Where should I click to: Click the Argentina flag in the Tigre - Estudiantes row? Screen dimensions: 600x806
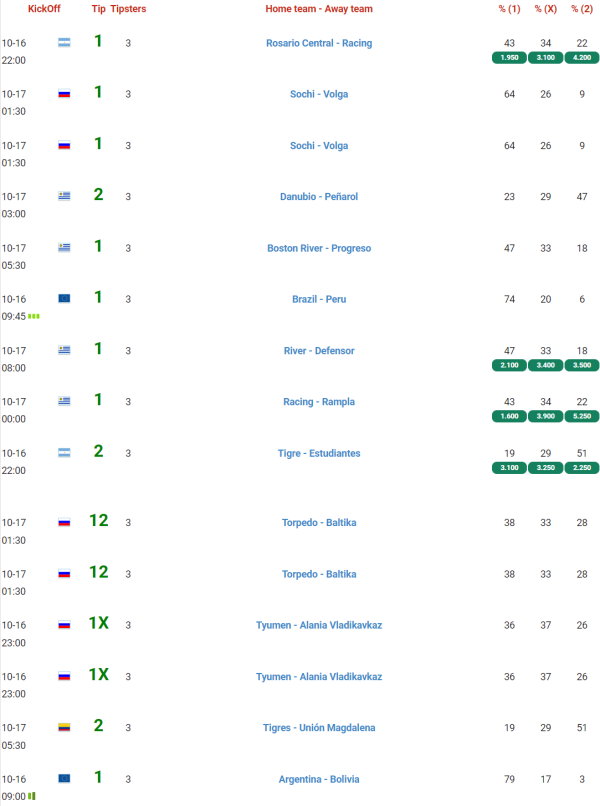[x=64, y=453]
